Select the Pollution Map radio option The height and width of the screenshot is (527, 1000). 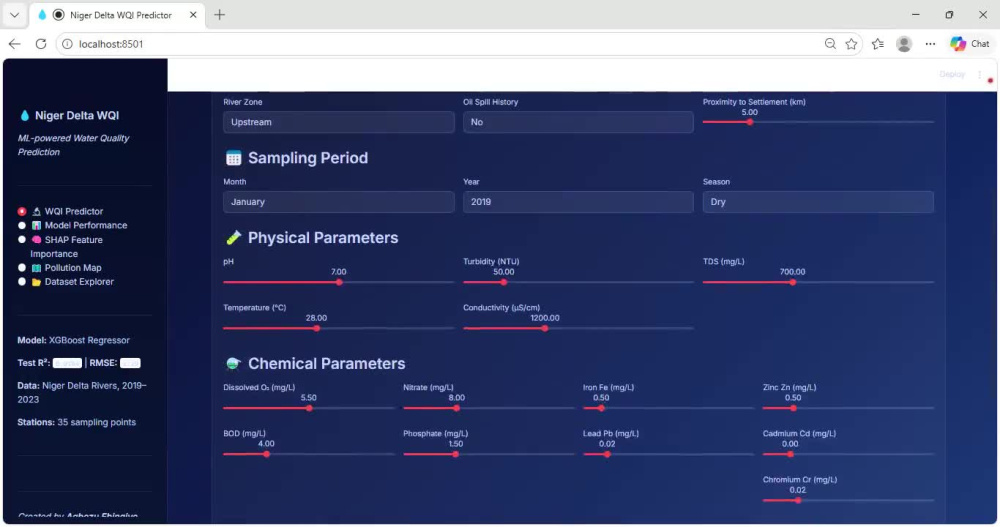pyautogui.click(x=22, y=268)
